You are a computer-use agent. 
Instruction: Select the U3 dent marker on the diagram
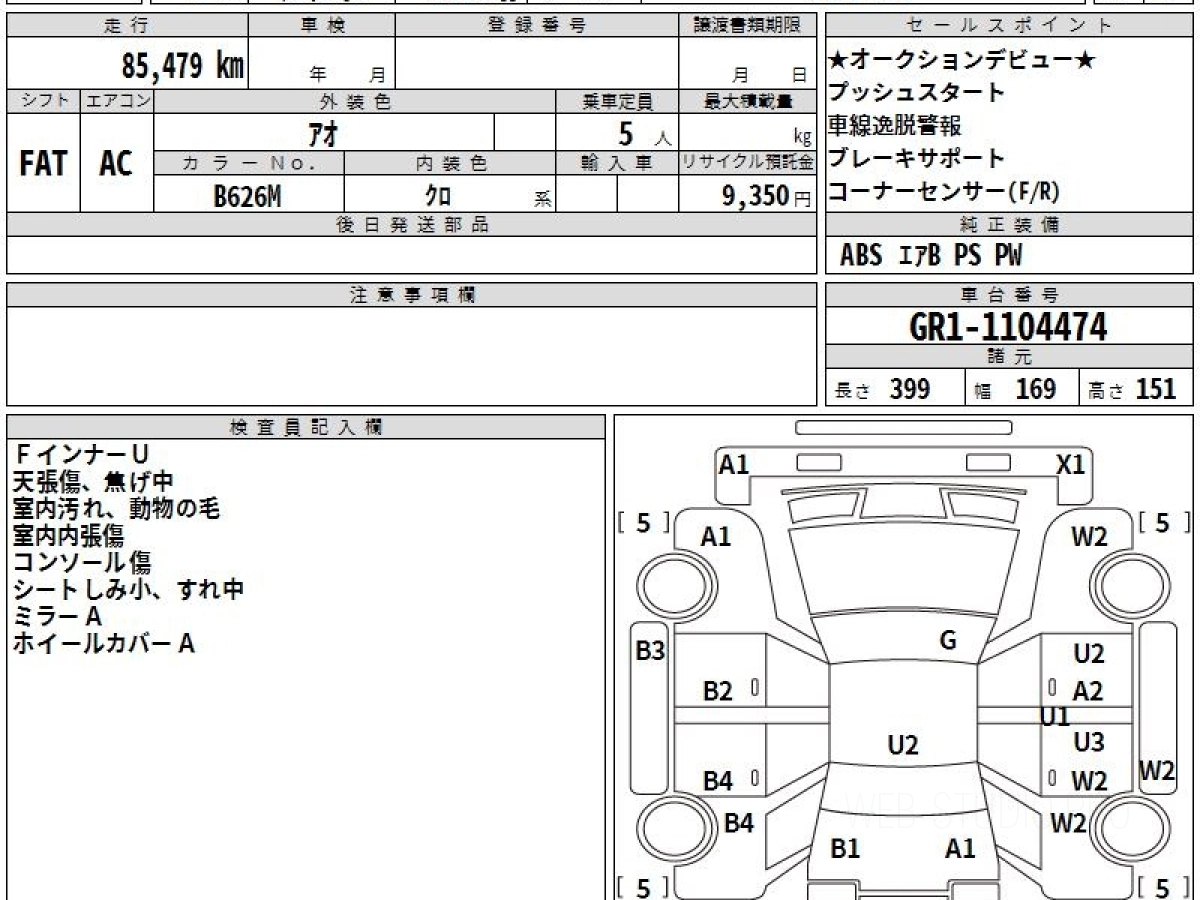tap(1088, 742)
